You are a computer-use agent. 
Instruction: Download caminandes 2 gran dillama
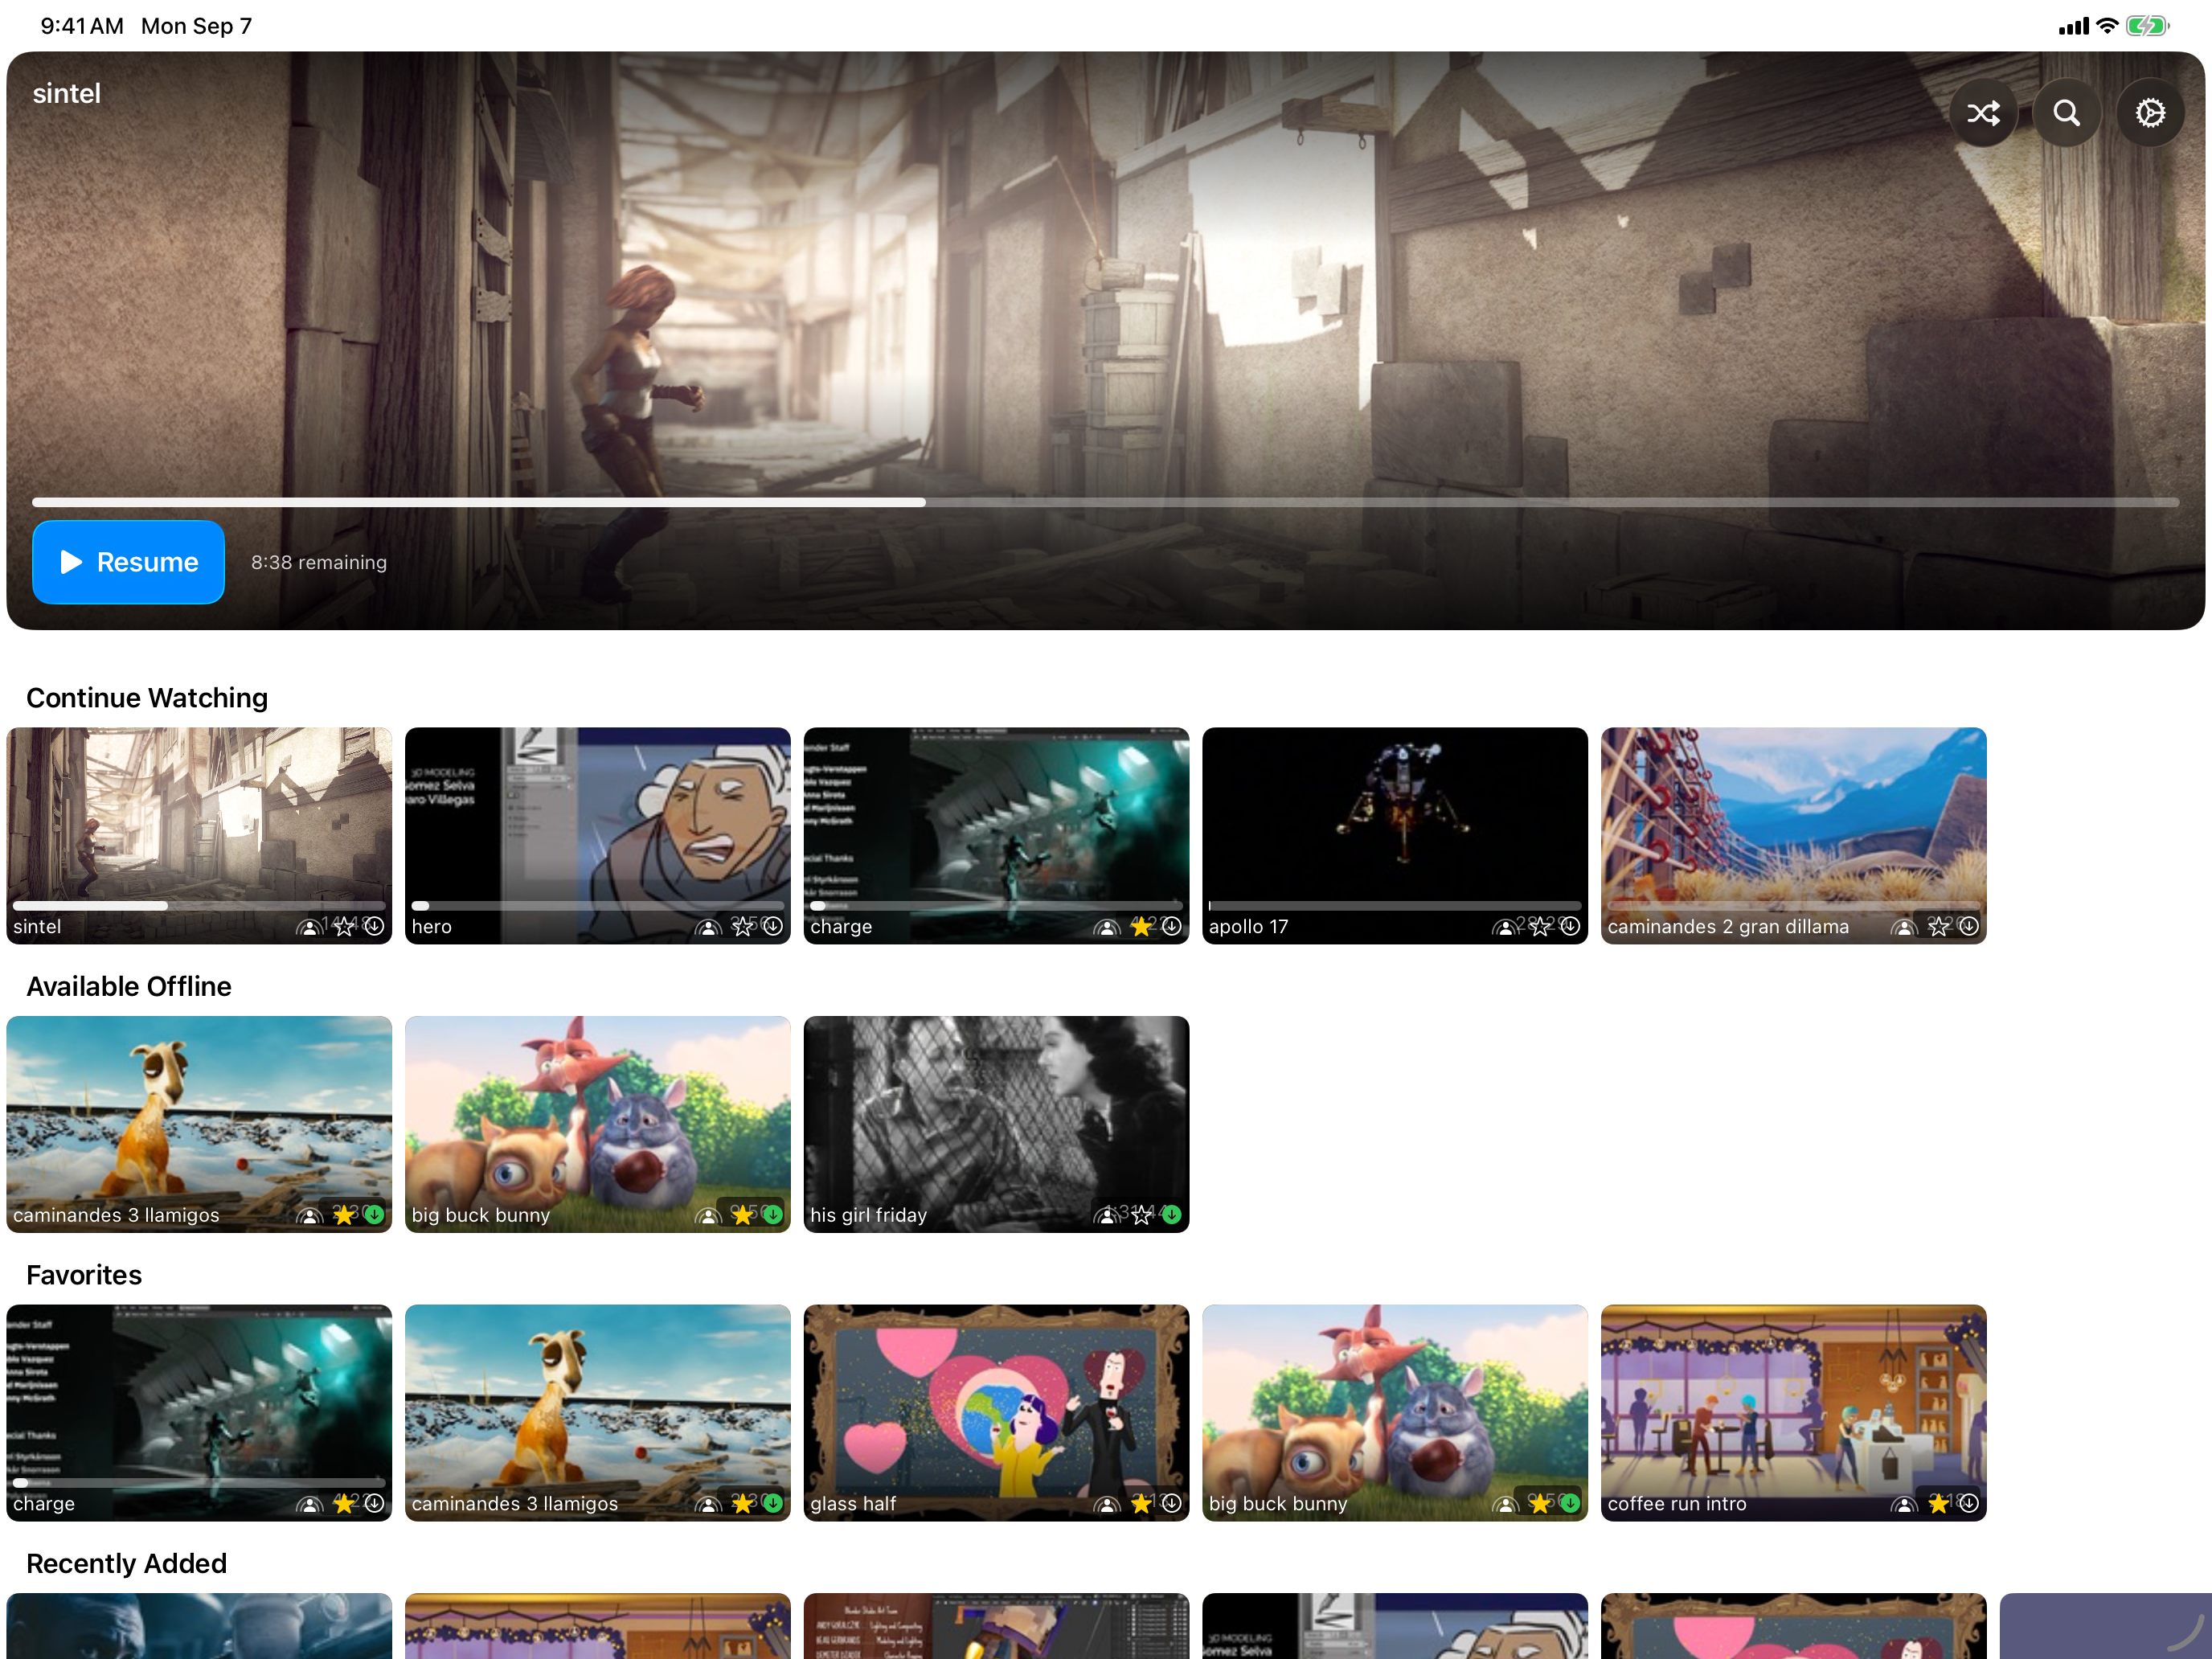[x=1969, y=926]
